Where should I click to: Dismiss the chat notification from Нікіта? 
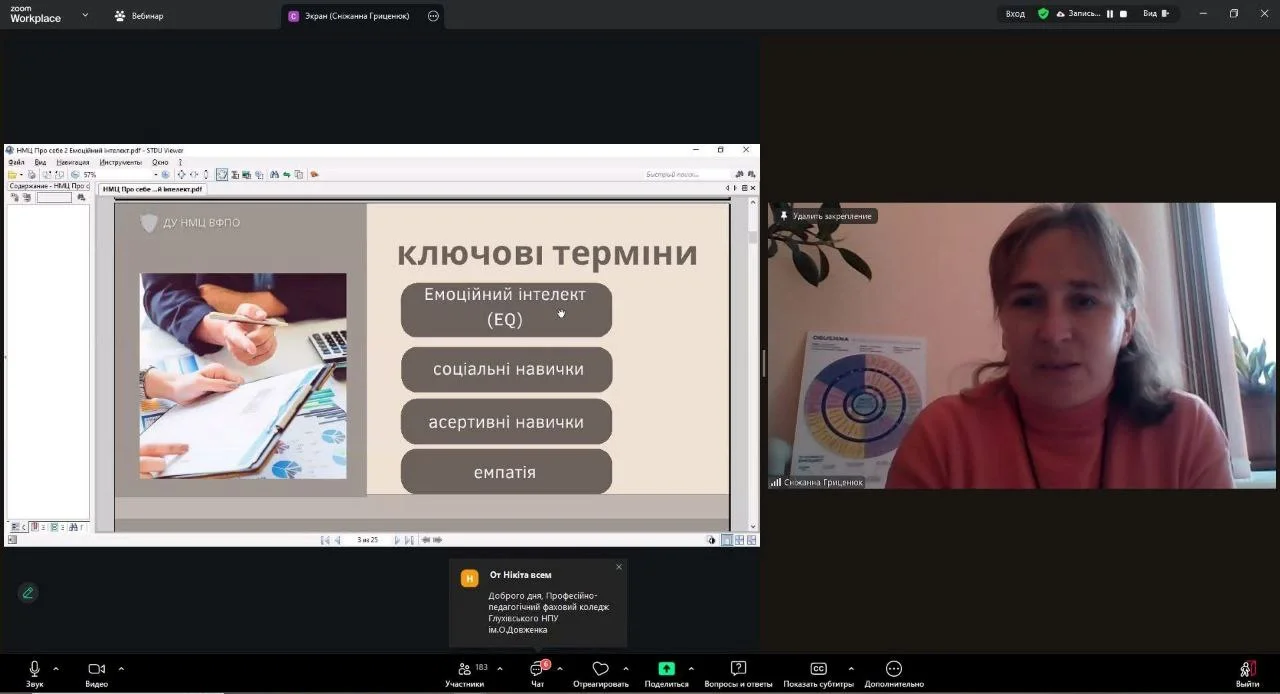click(x=619, y=567)
